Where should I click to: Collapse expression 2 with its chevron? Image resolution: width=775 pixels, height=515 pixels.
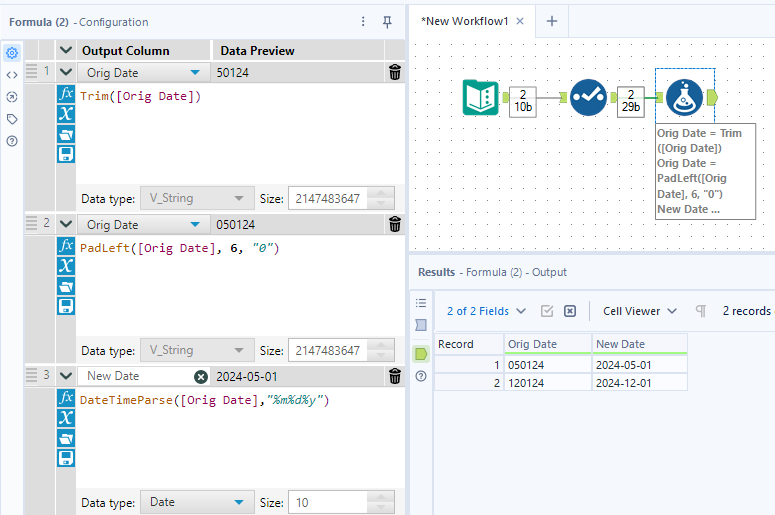pyautogui.click(x=66, y=224)
